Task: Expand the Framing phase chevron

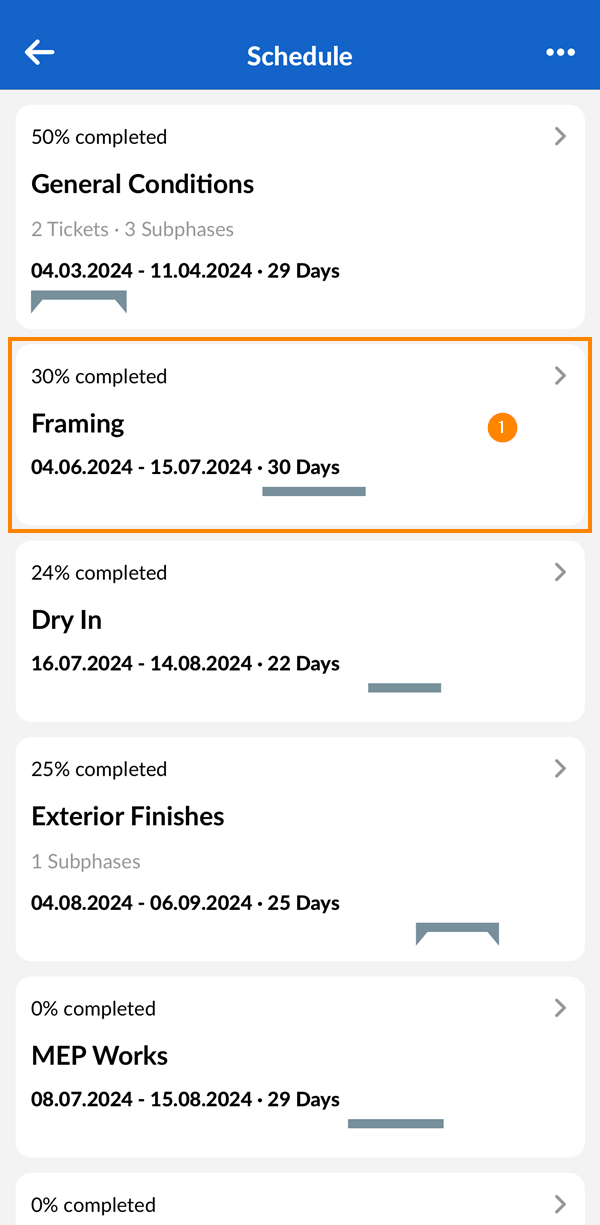Action: coord(560,376)
